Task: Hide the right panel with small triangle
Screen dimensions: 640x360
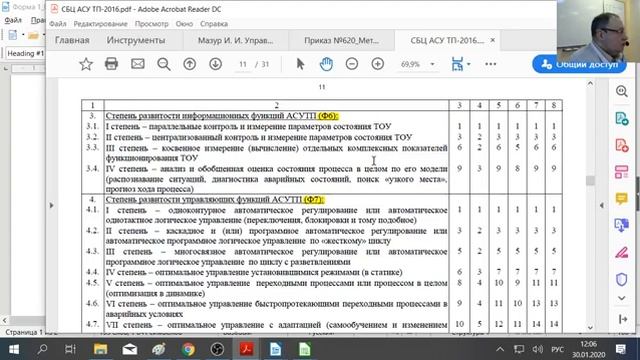Action: 602,205
